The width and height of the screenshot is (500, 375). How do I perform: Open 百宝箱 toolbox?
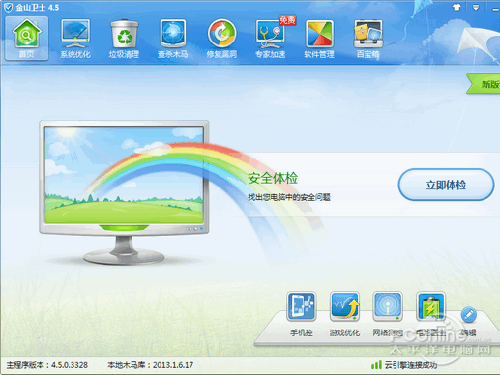[x=368, y=38]
